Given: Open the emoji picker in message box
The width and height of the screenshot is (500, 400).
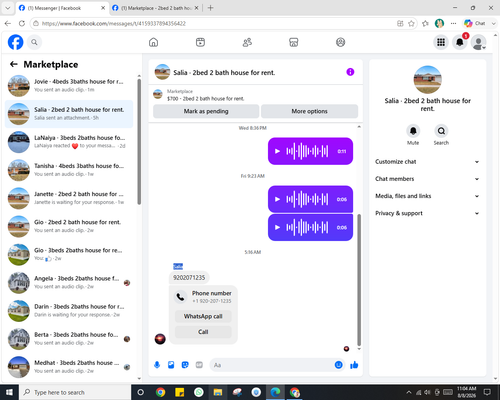Looking at the screenshot, I should coord(338,365).
